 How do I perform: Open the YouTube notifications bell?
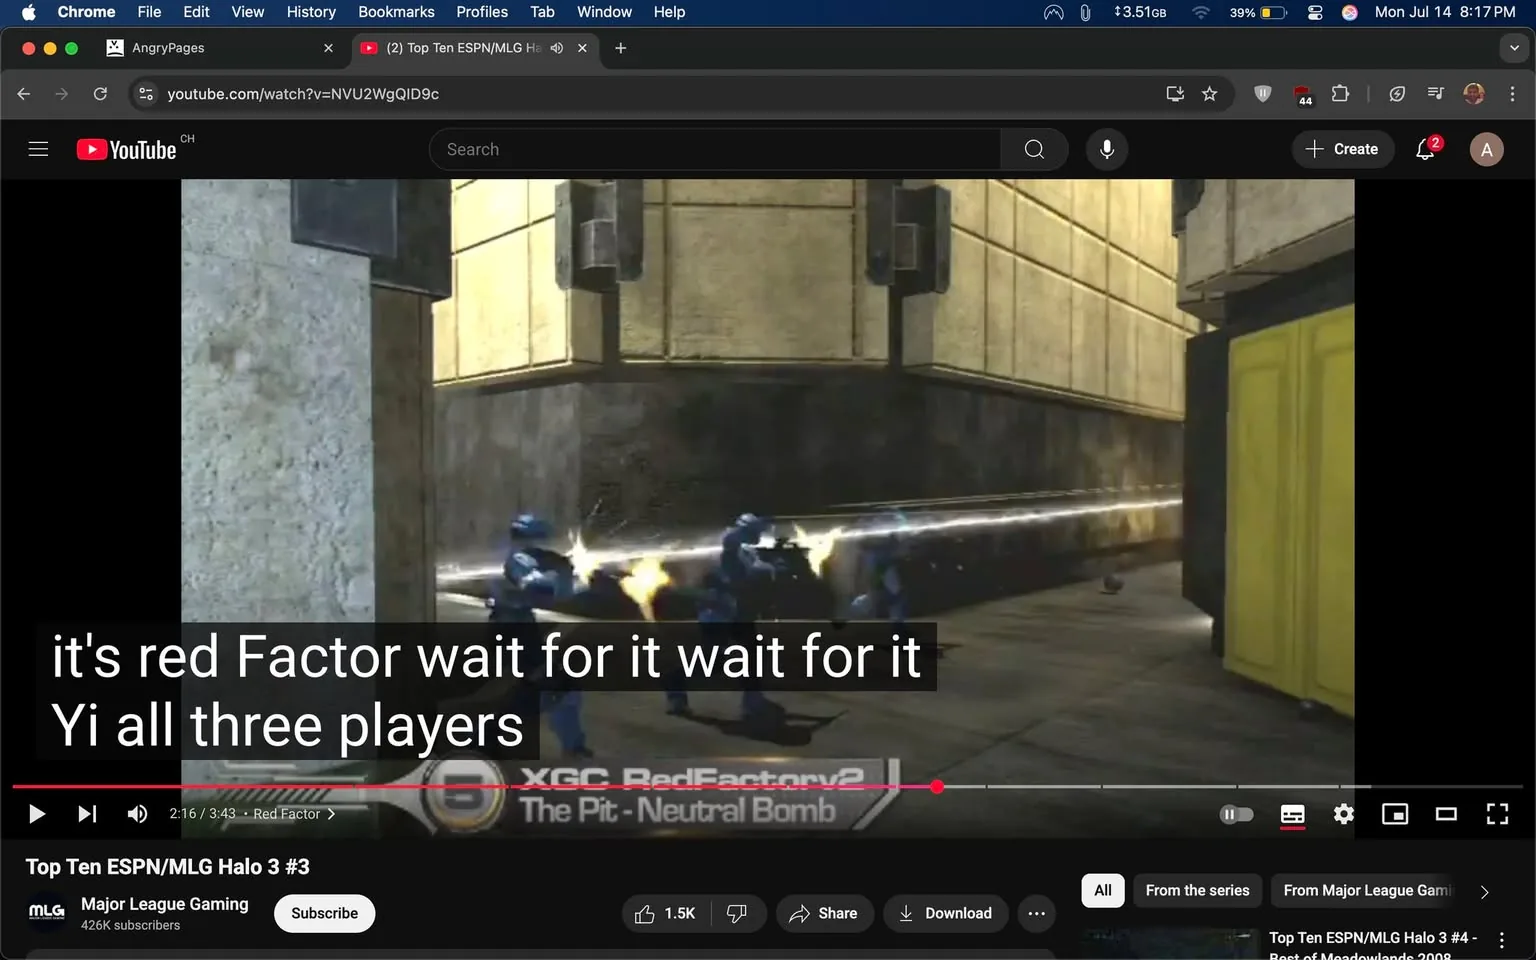point(1424,148)
